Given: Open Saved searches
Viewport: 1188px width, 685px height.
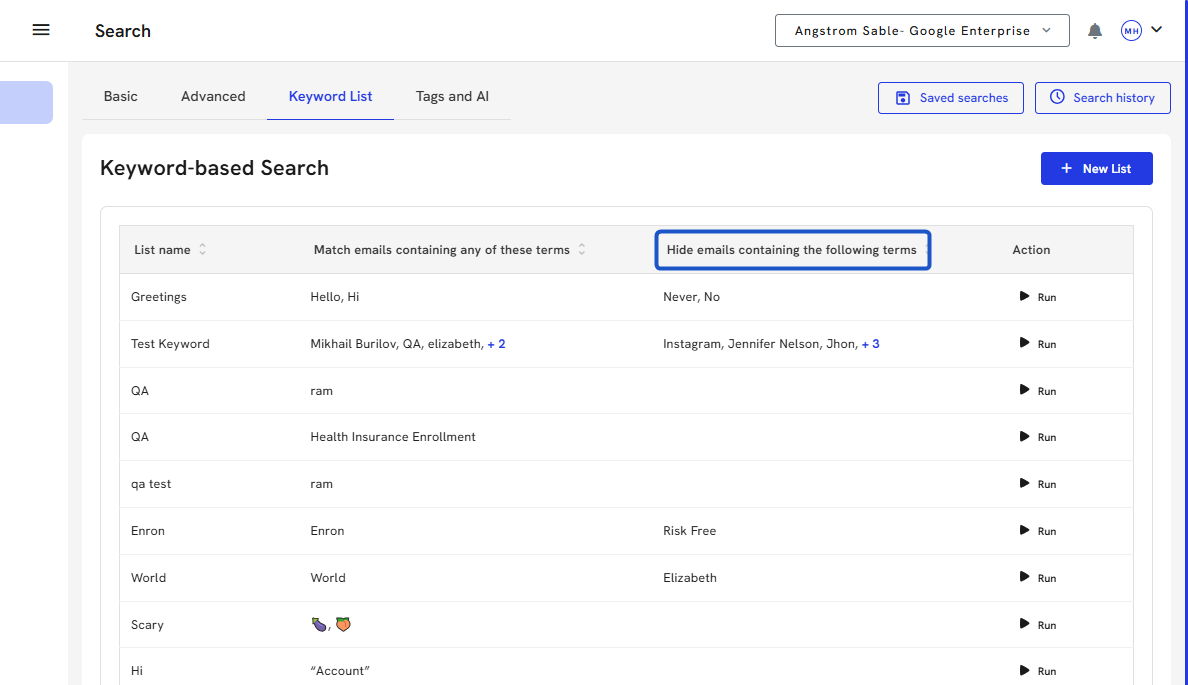Looking at the screenshot, I should [x=950, y=98].
